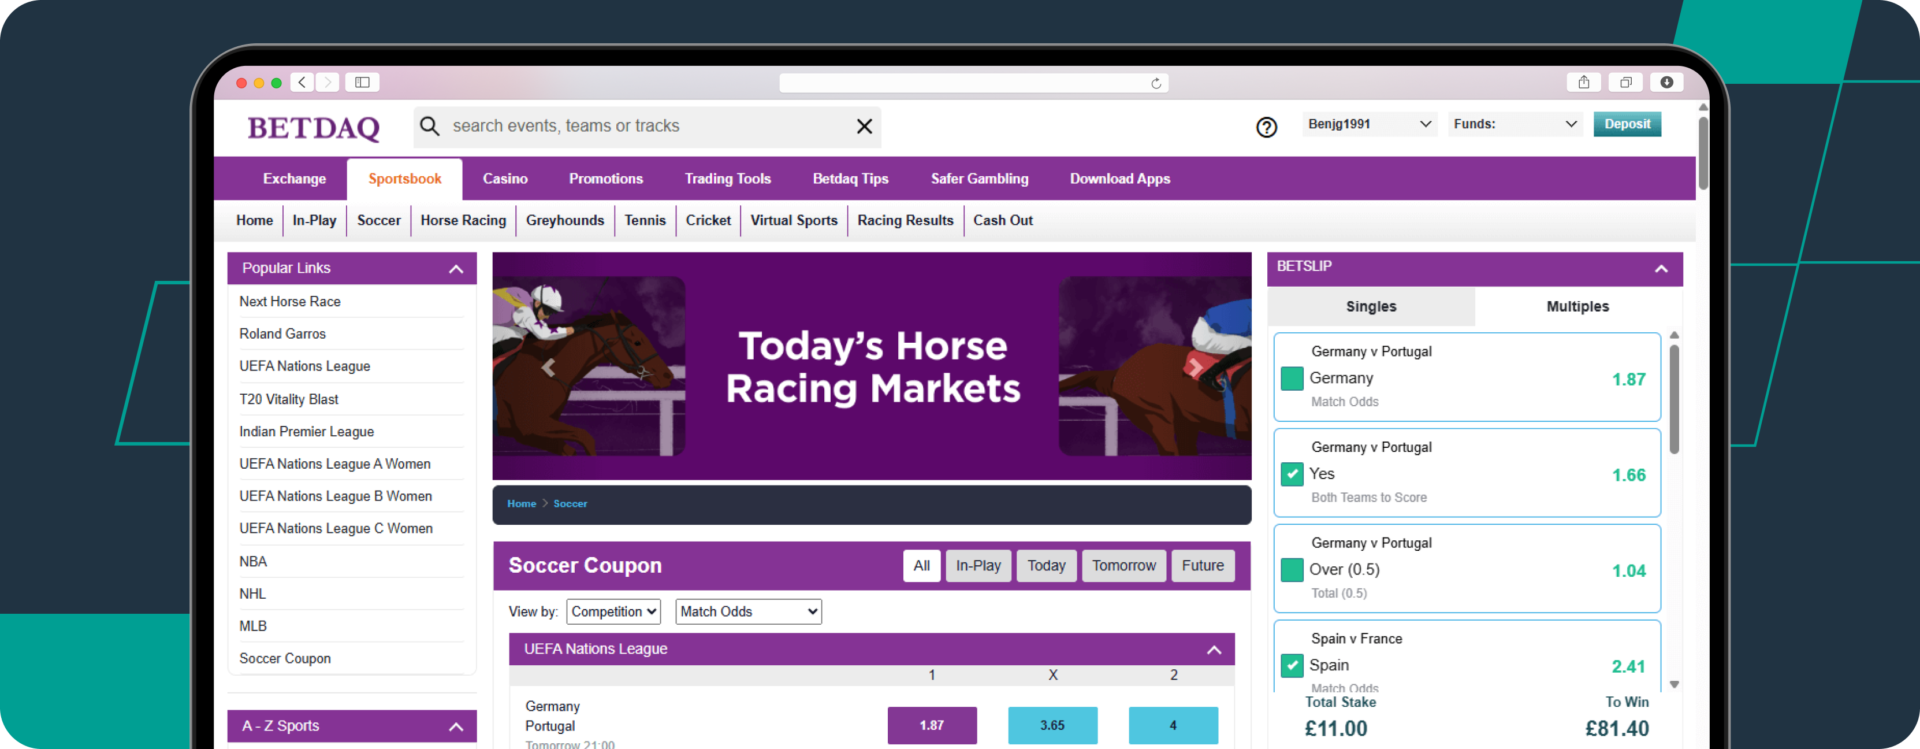Open the Promotions tab
The height and width of the screenshot is (749, 1920).
point(606,179)
